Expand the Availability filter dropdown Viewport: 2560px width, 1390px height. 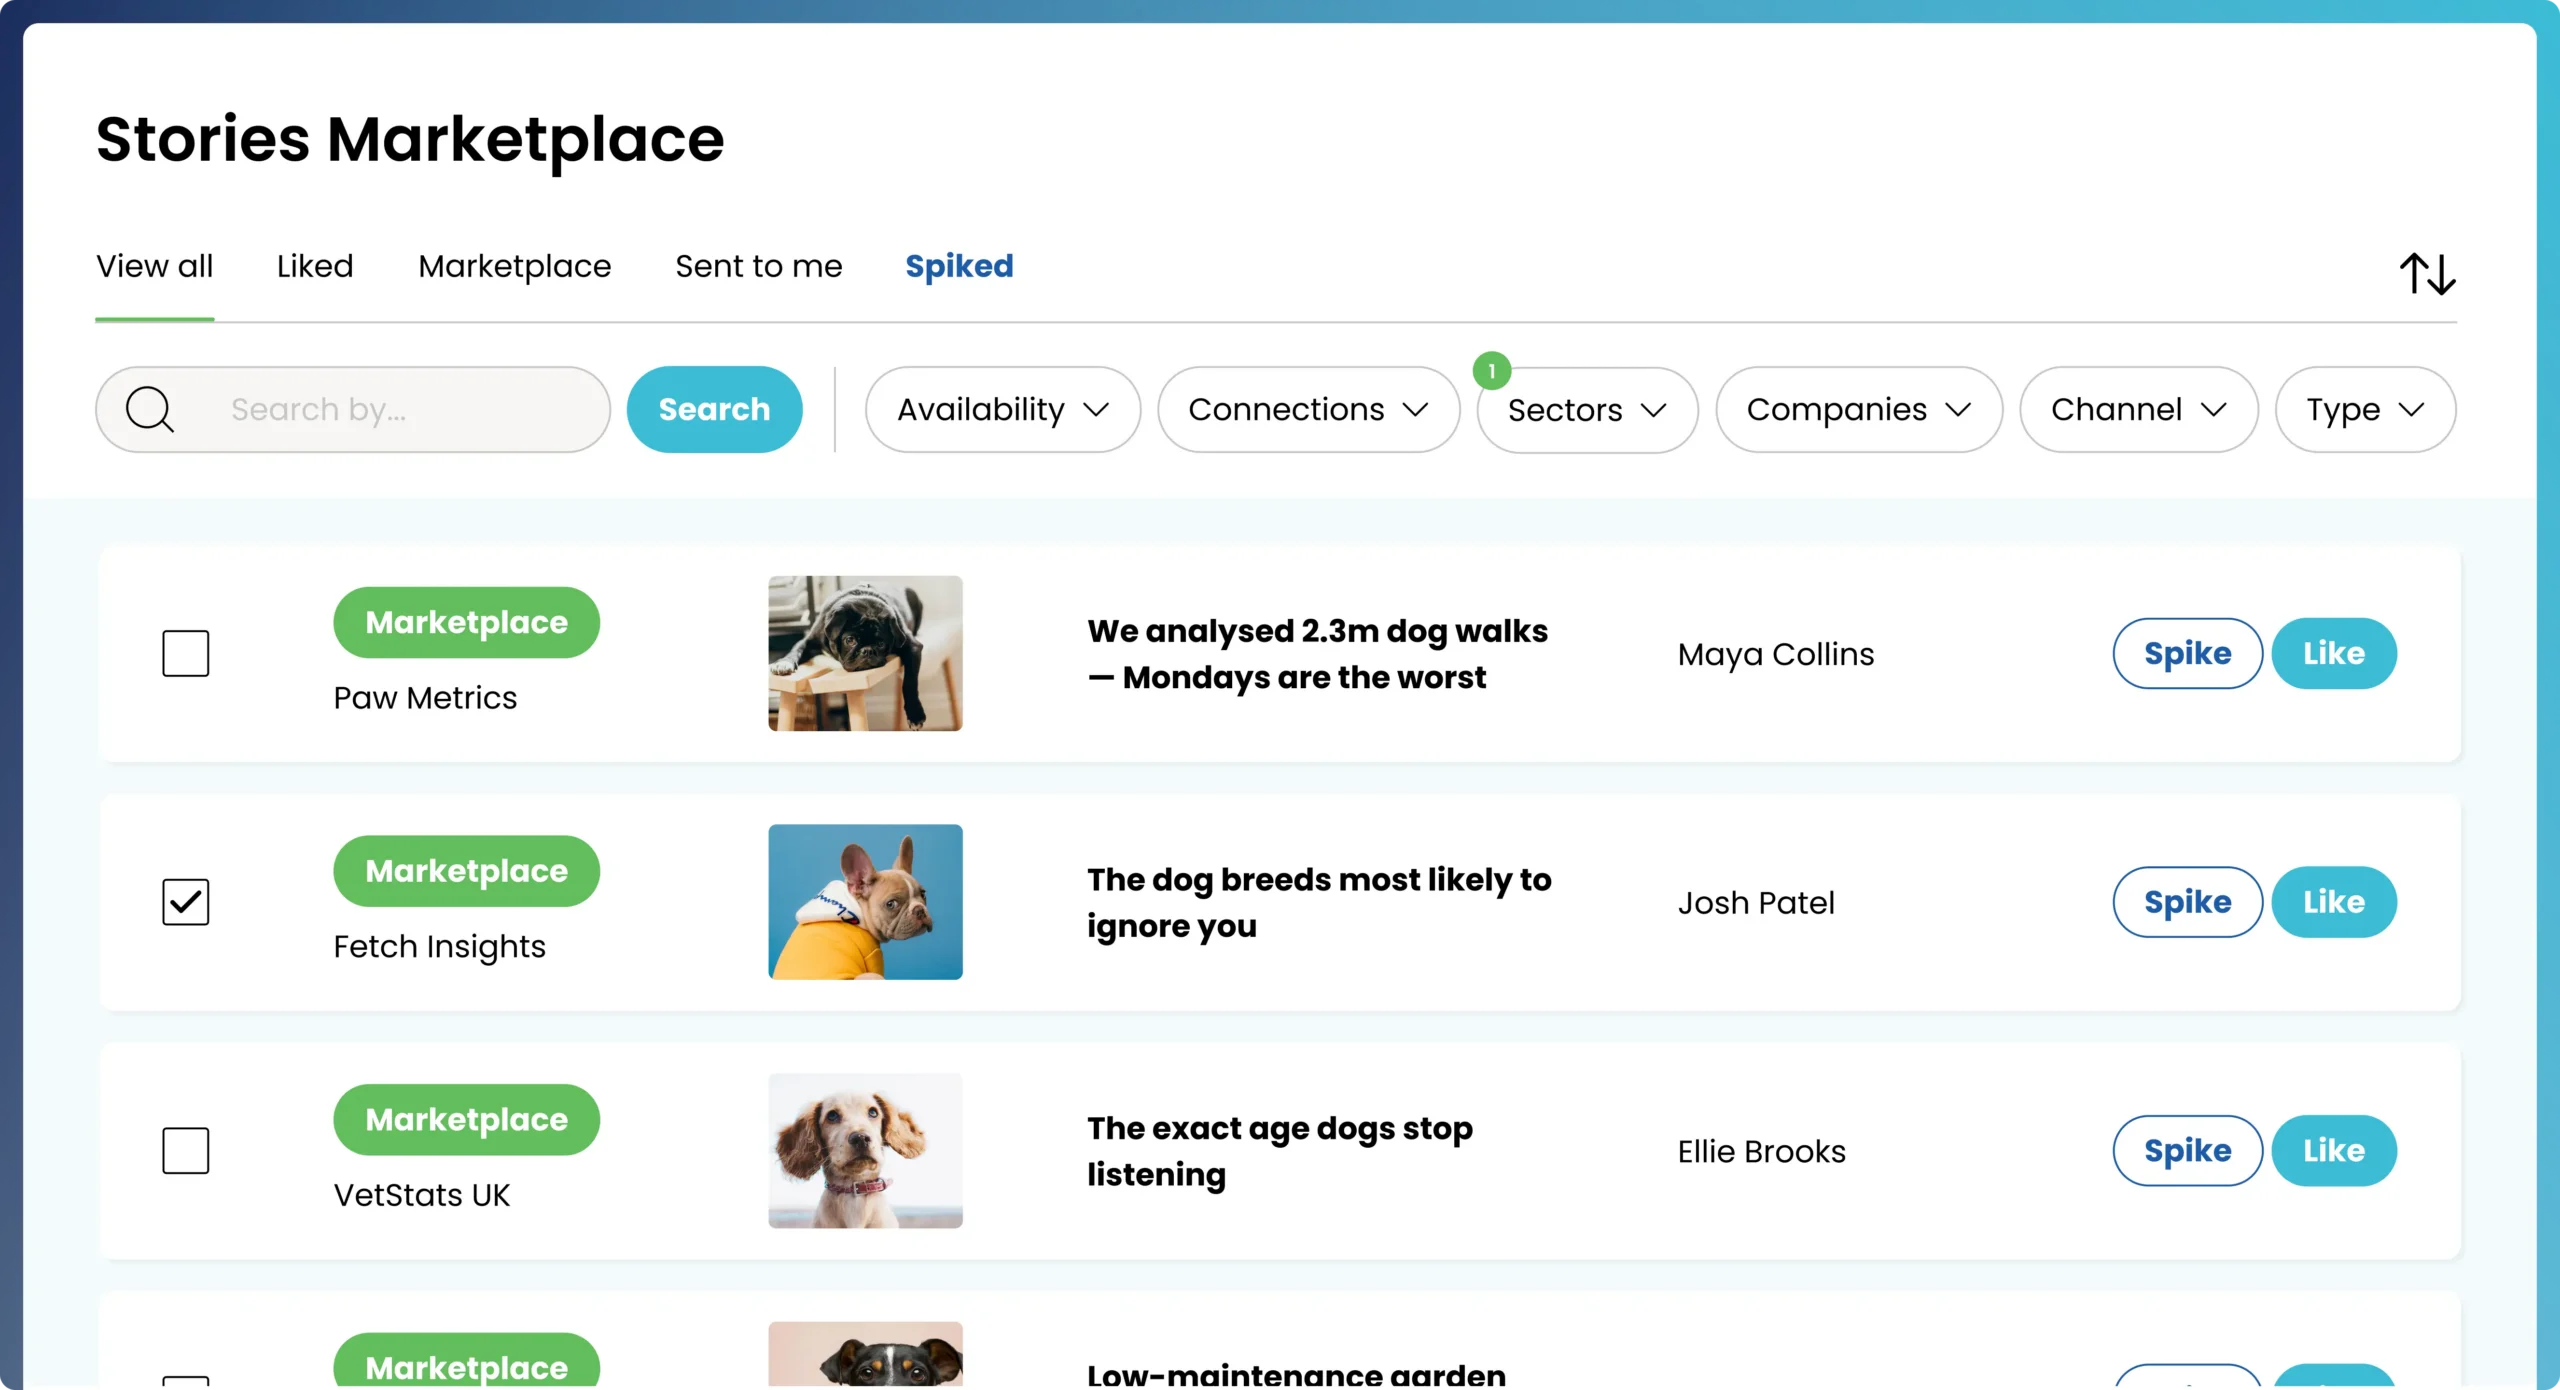point(1002,409)
